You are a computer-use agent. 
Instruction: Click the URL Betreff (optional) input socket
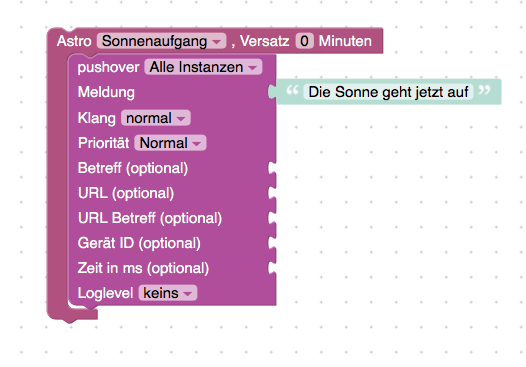pos(272,218)
